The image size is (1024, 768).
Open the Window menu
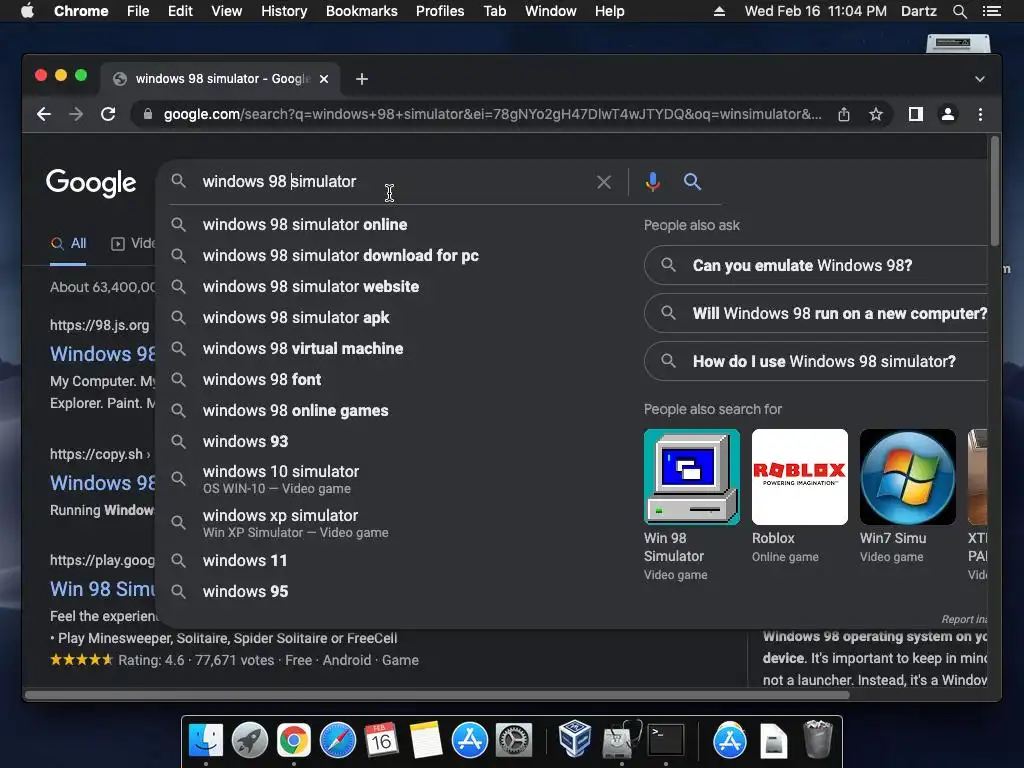coord(551,11)
